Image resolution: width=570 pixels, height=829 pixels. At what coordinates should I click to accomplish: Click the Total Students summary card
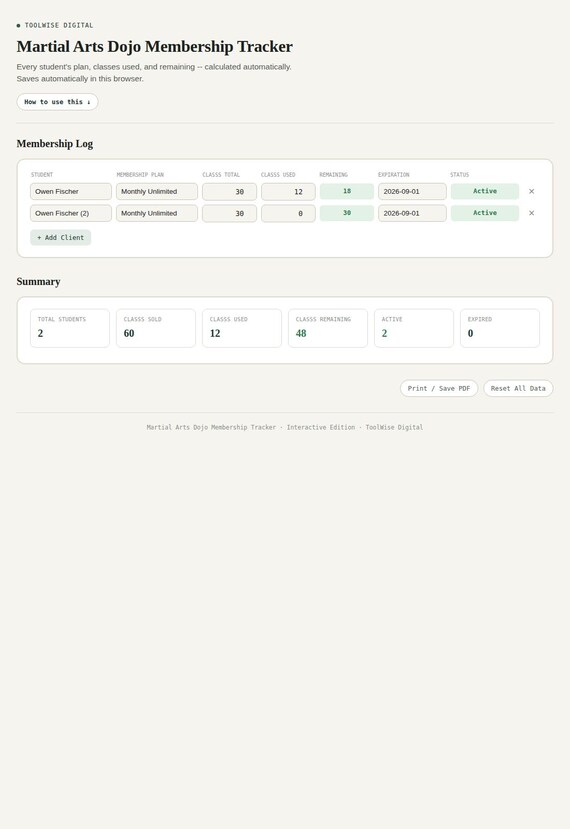click(70, 328)
